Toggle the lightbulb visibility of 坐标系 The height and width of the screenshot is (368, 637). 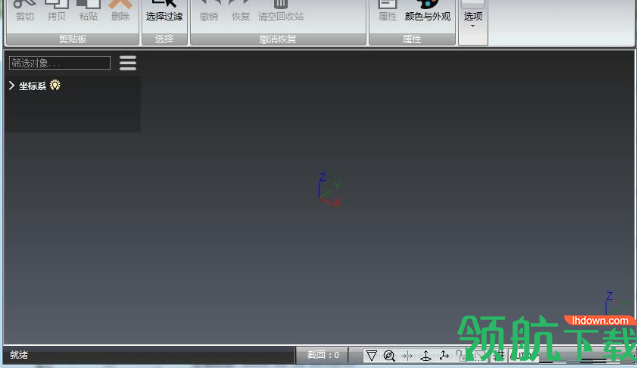coord(55,85)
